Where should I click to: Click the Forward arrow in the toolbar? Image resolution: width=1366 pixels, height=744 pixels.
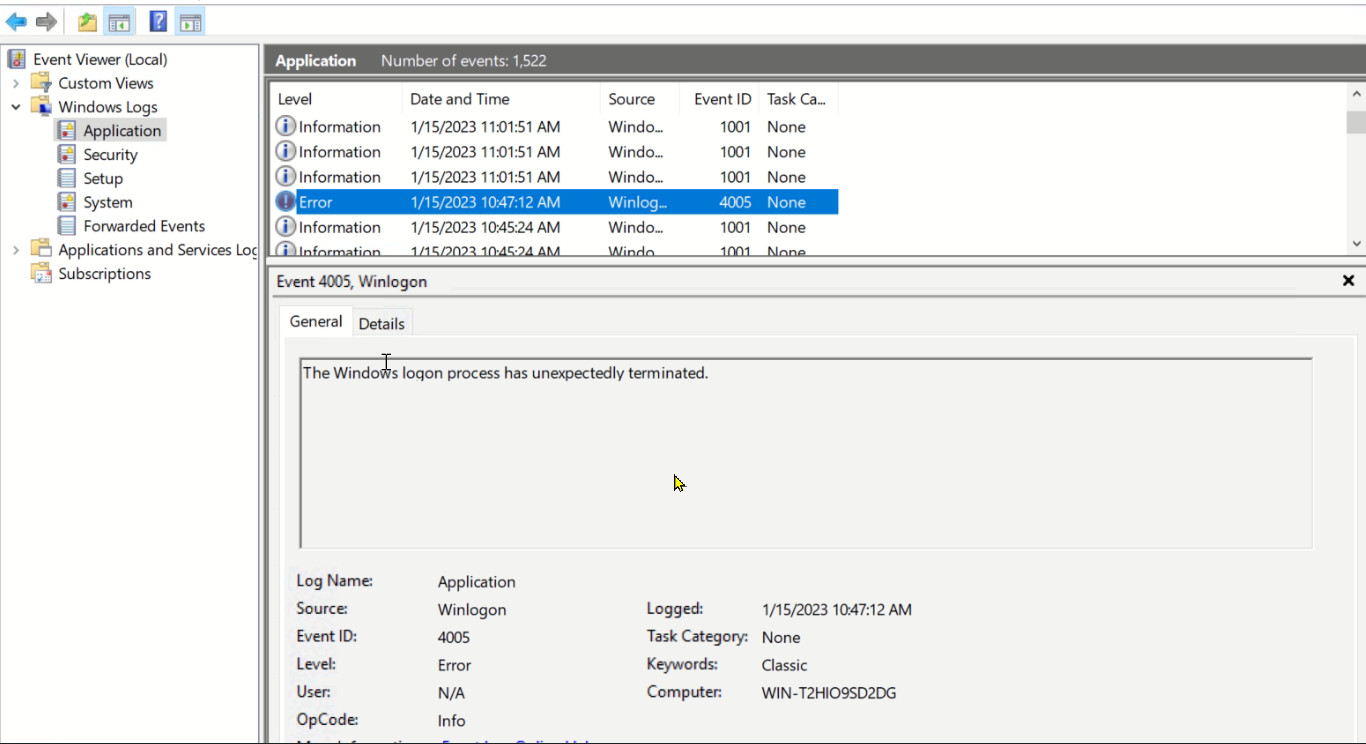pyautogui.click(x=46, y=21)
